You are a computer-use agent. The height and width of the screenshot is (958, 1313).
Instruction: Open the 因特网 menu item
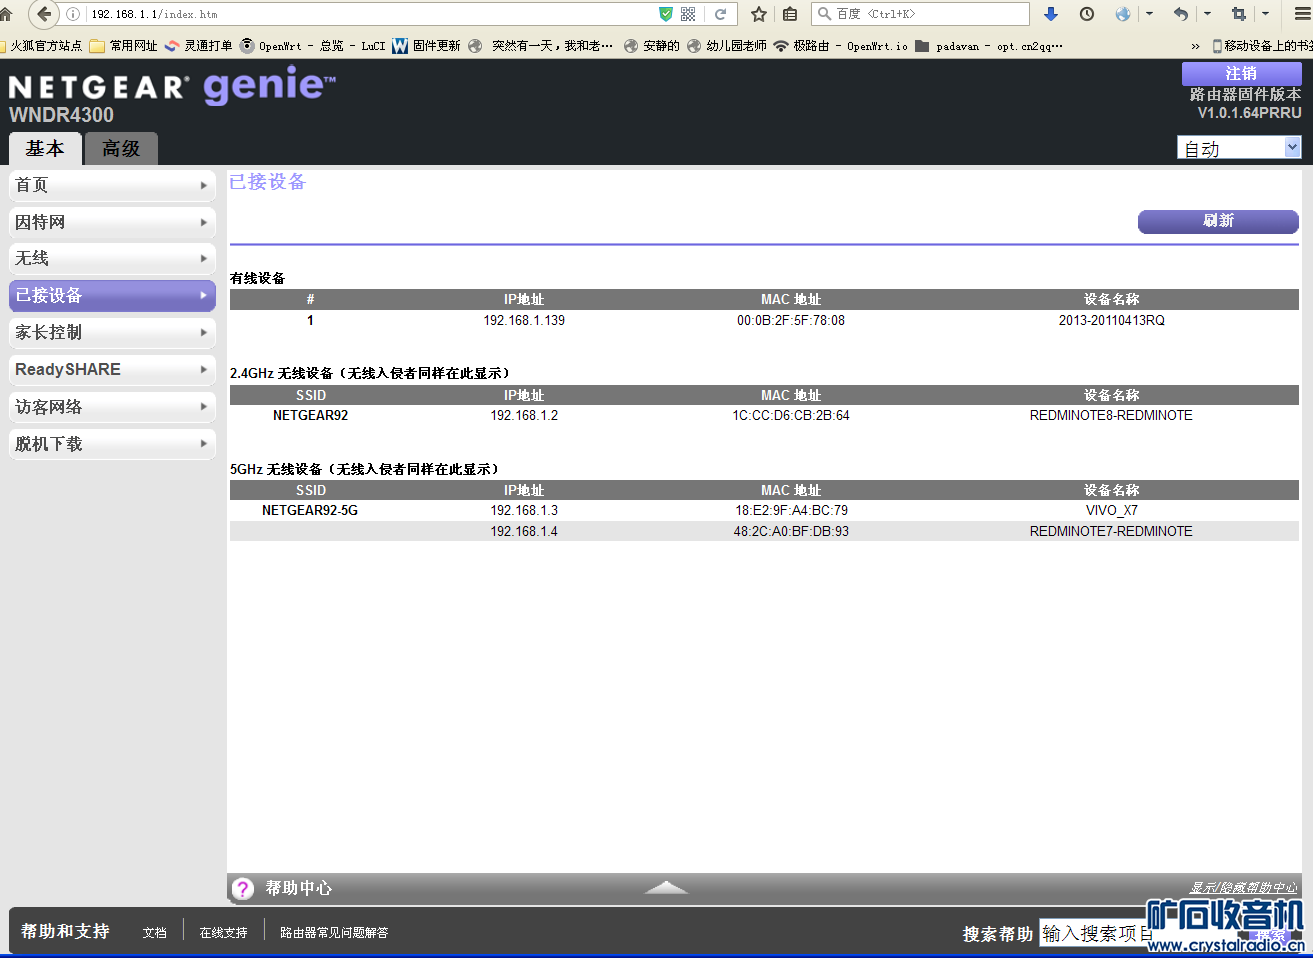(x=112, y=222)
